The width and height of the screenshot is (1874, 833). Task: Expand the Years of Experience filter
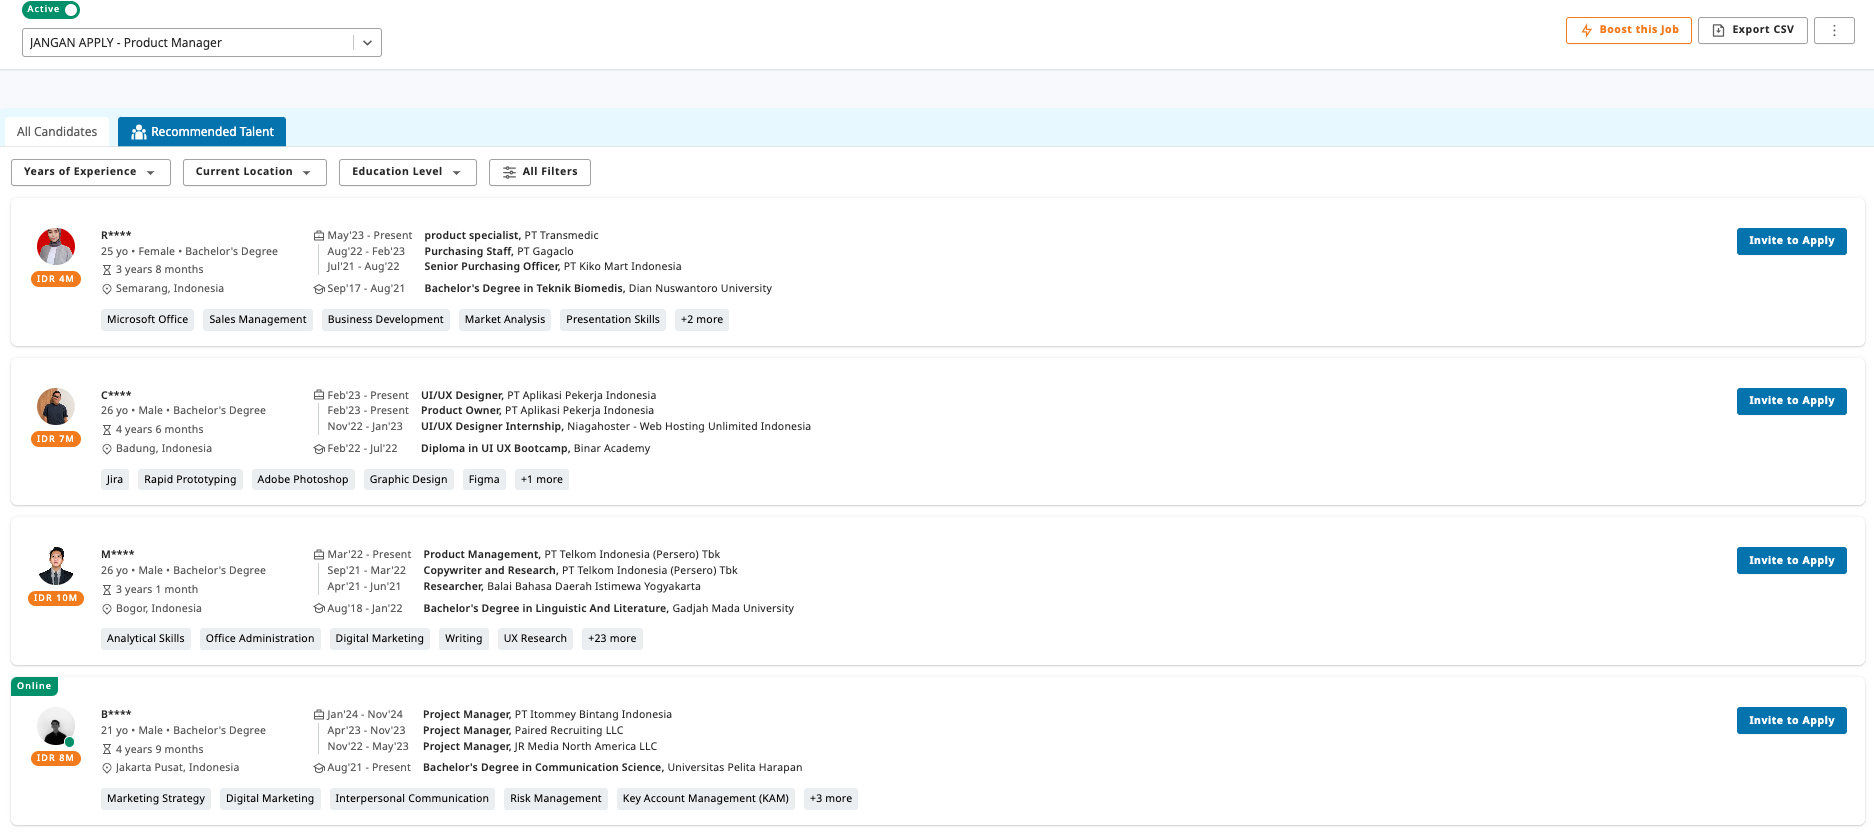coord(91,172)
